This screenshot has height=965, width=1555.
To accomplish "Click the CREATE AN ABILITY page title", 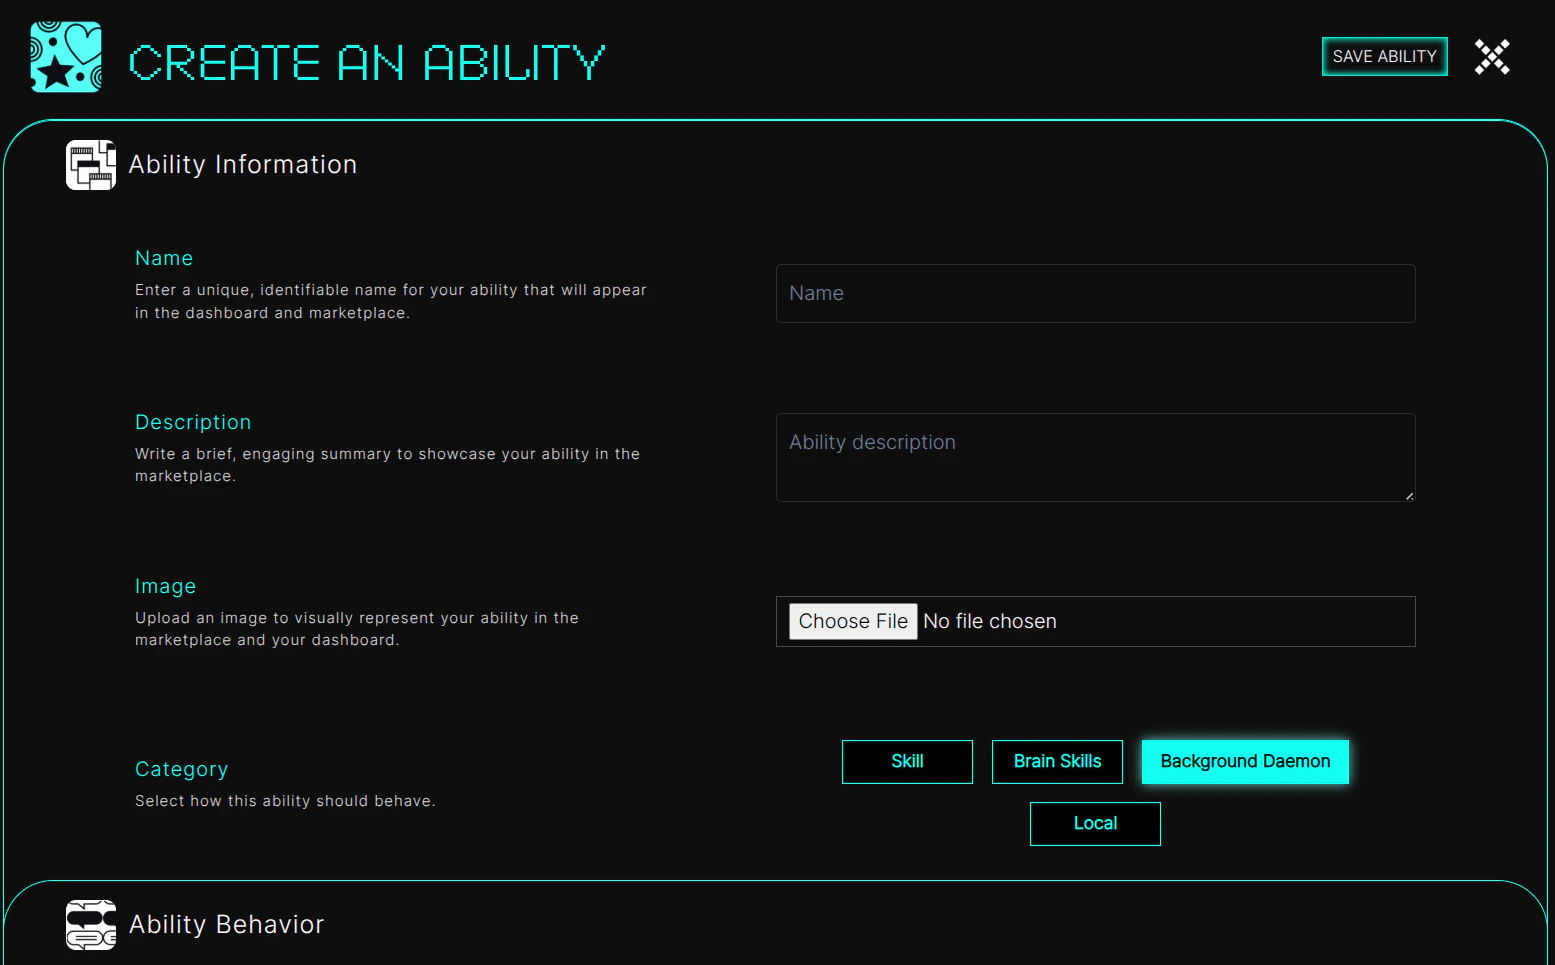I will [366, 61].
